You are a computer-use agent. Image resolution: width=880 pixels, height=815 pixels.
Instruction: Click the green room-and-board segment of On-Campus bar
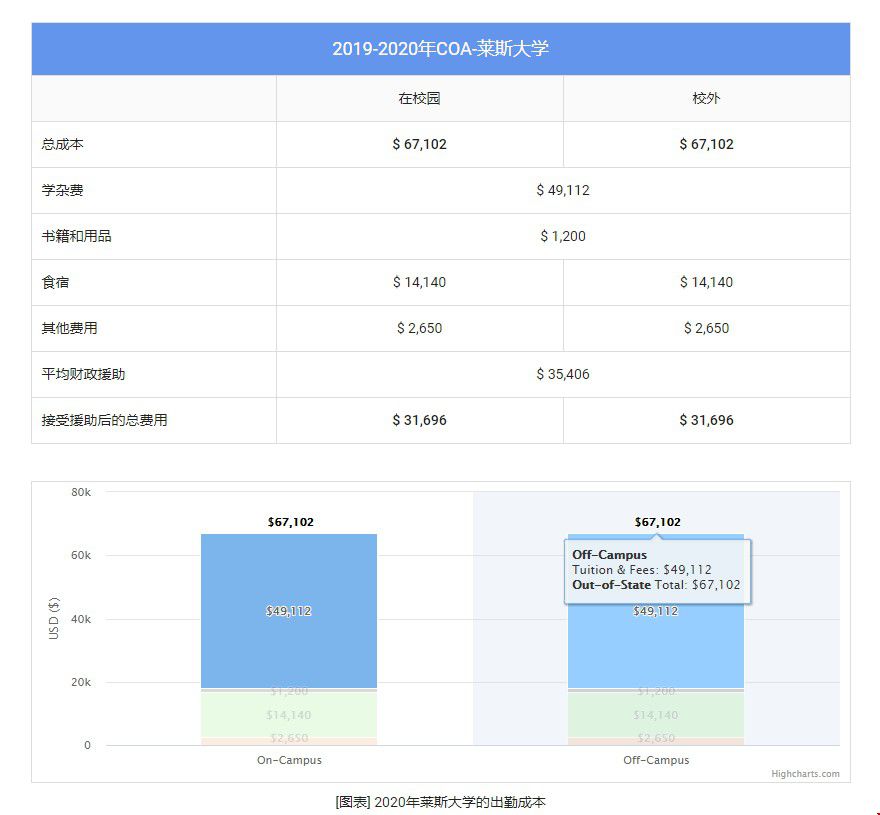[x=289, y=715]
